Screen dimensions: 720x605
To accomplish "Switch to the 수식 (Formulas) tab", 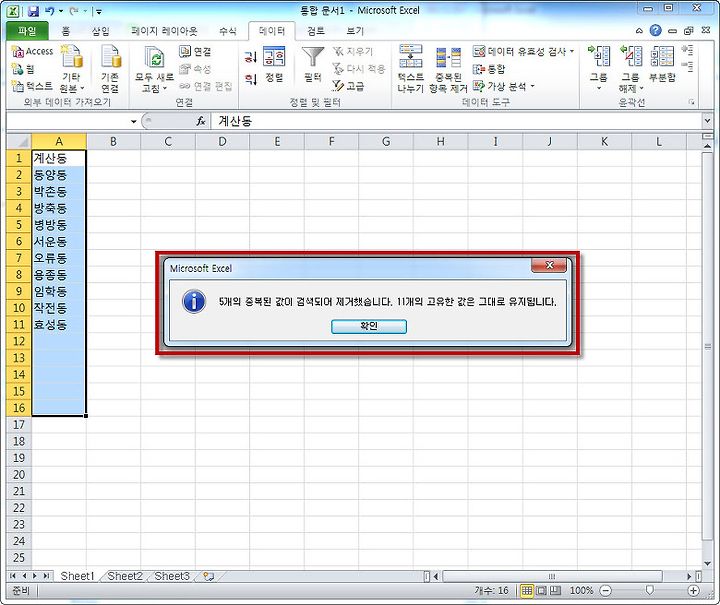I will pos(227,31).
